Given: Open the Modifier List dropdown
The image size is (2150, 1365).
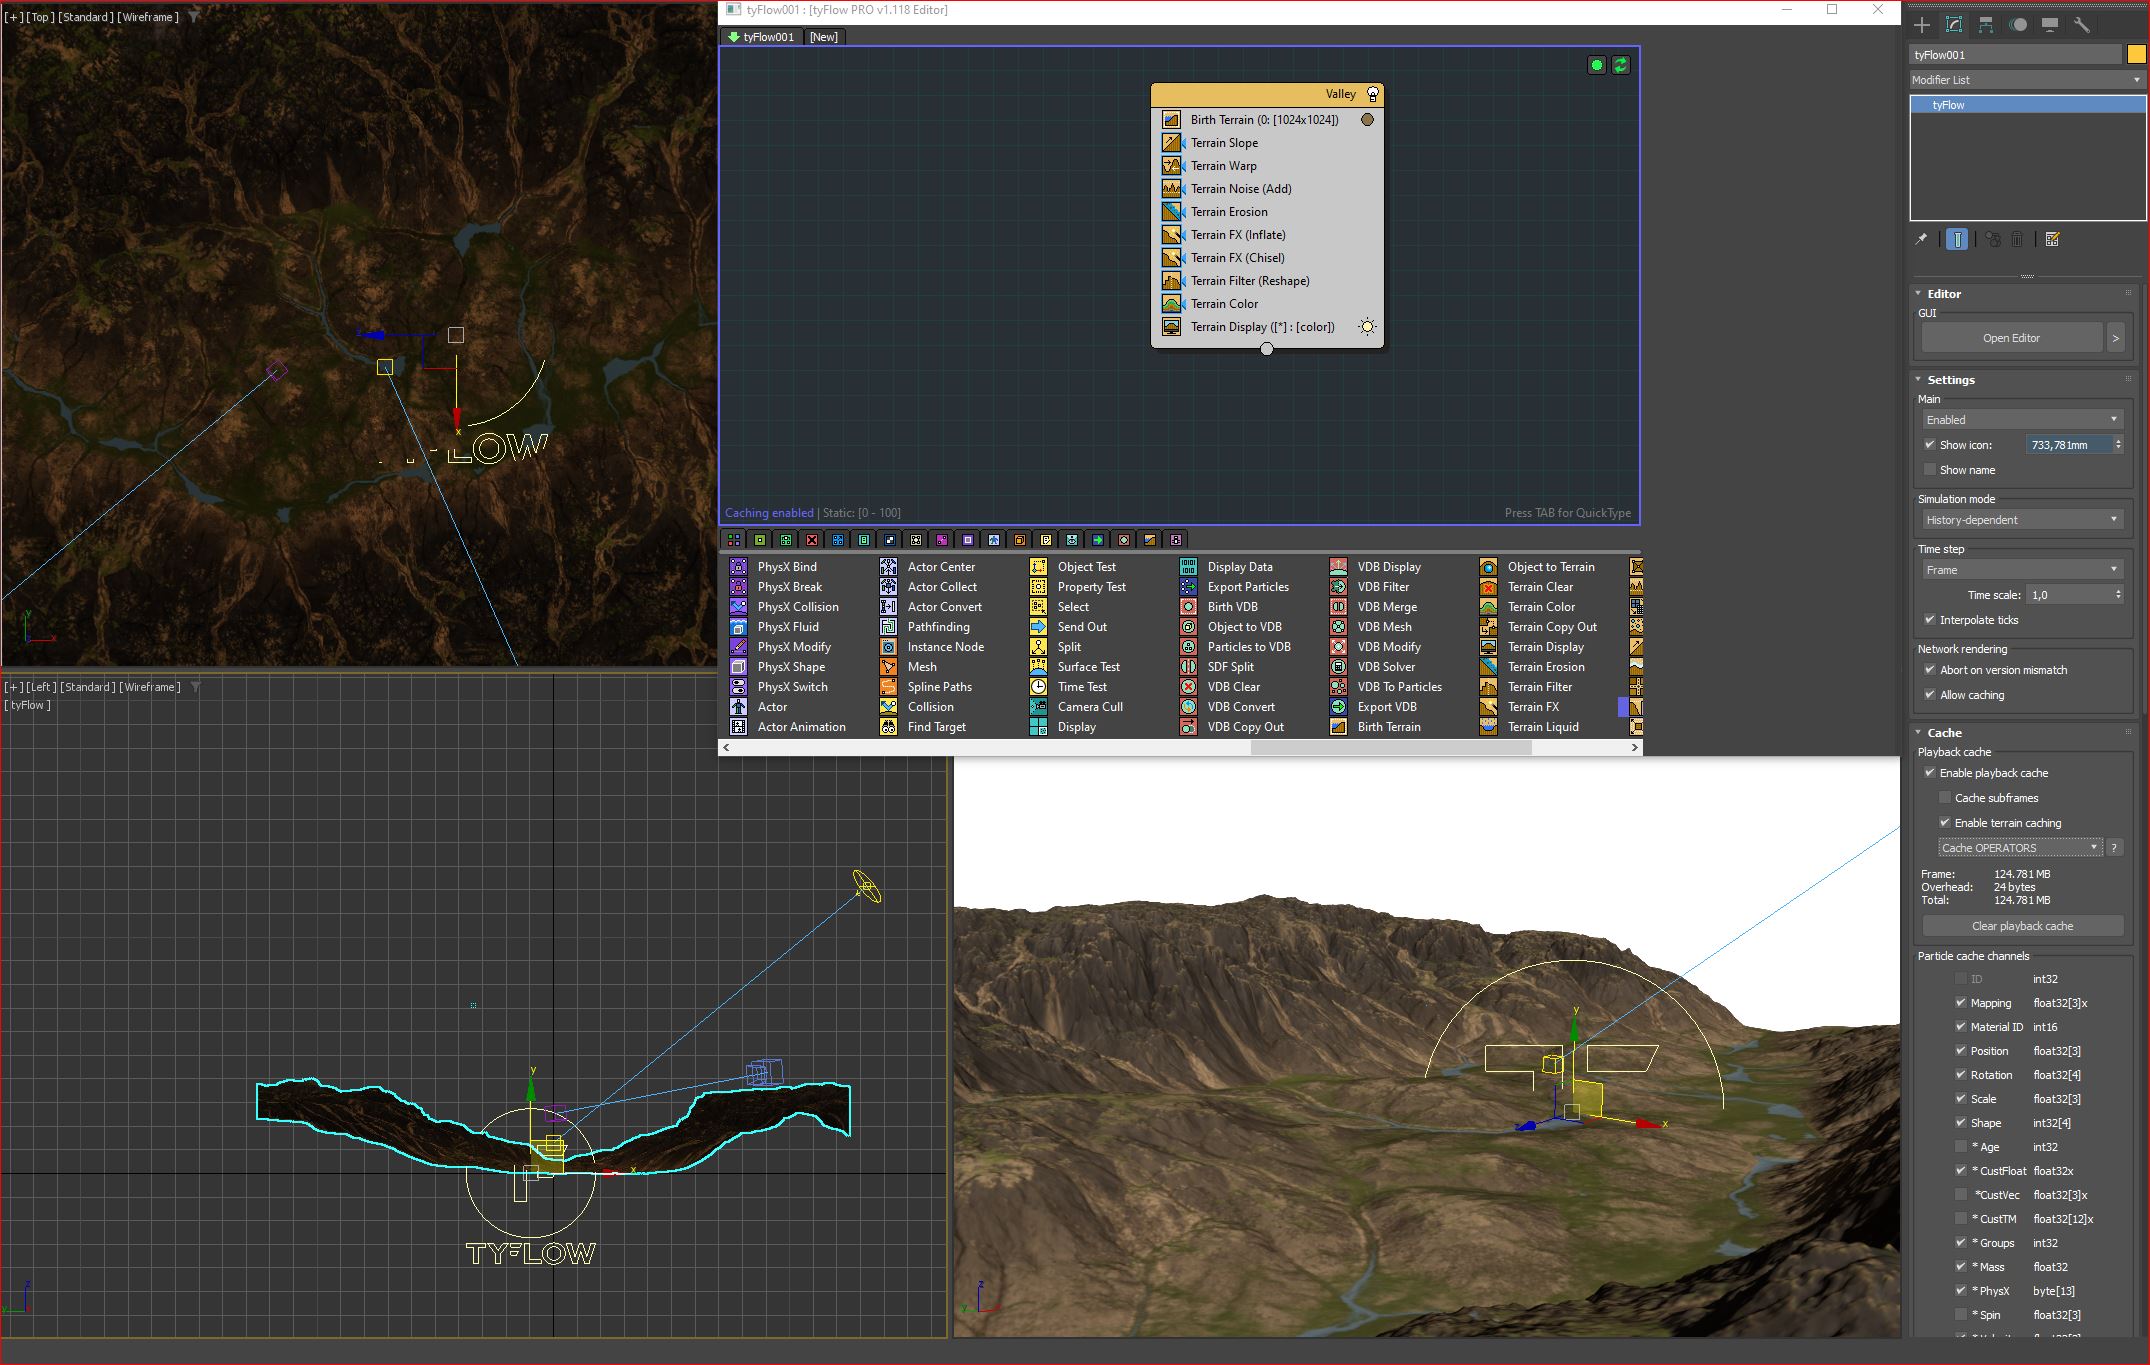Looking at the screenshot, I should coord(2027,80).
